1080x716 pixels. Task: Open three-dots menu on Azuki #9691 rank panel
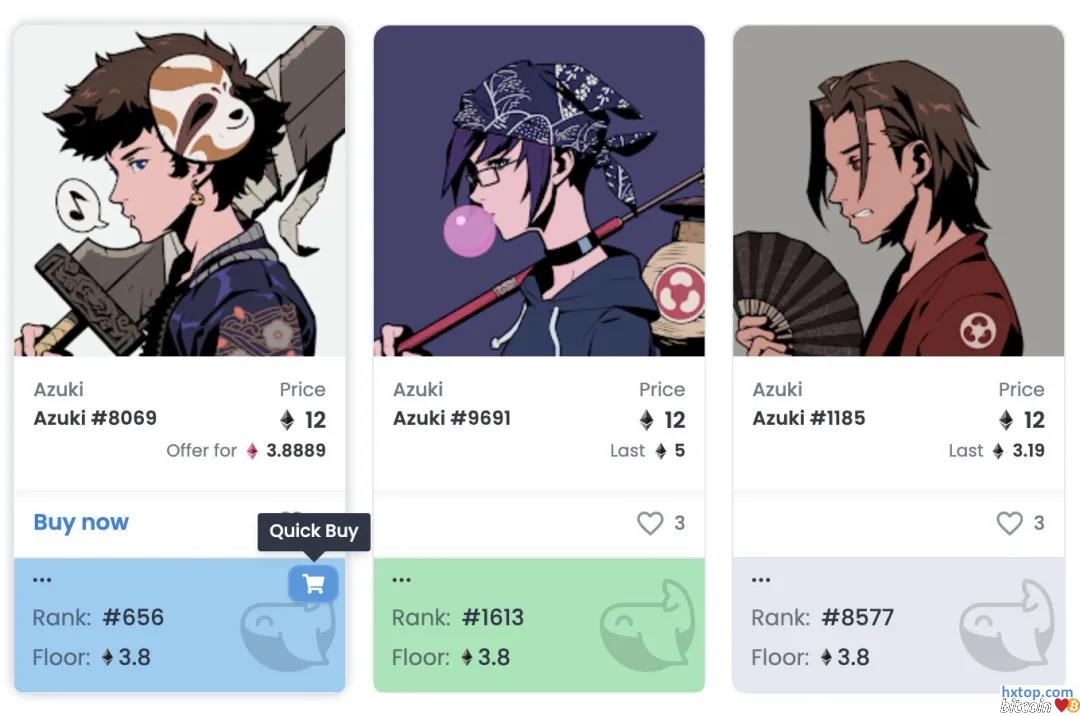pos(402,580)
